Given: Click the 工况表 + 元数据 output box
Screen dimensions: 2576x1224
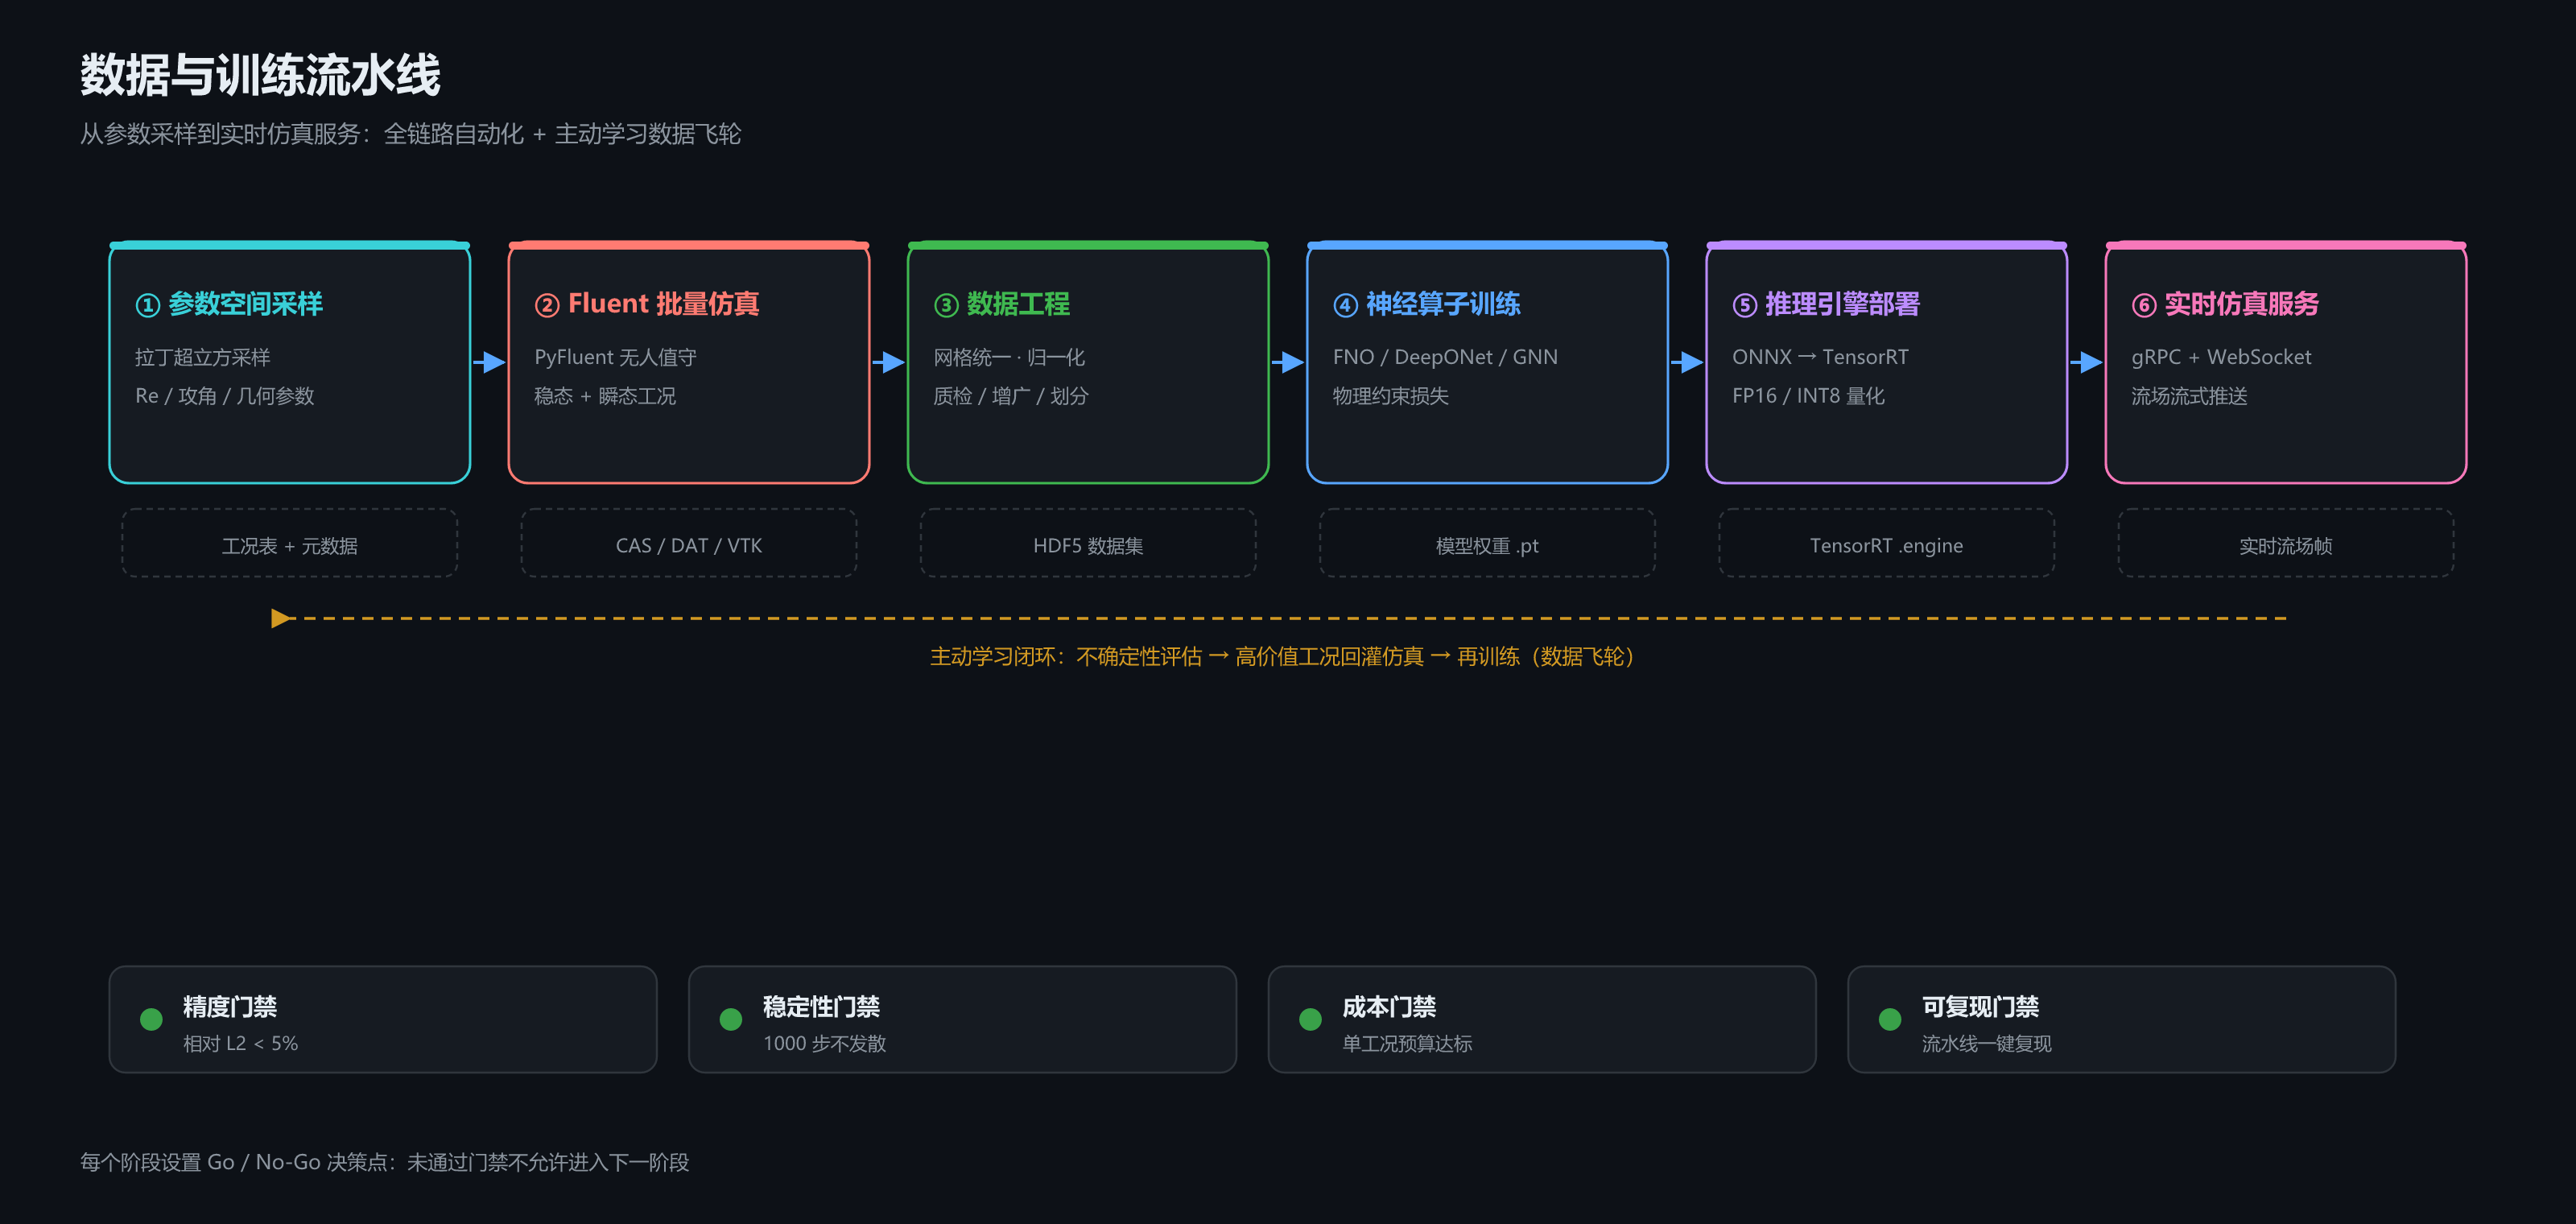Looking at the screenshot, I should [x=290, y=544].
